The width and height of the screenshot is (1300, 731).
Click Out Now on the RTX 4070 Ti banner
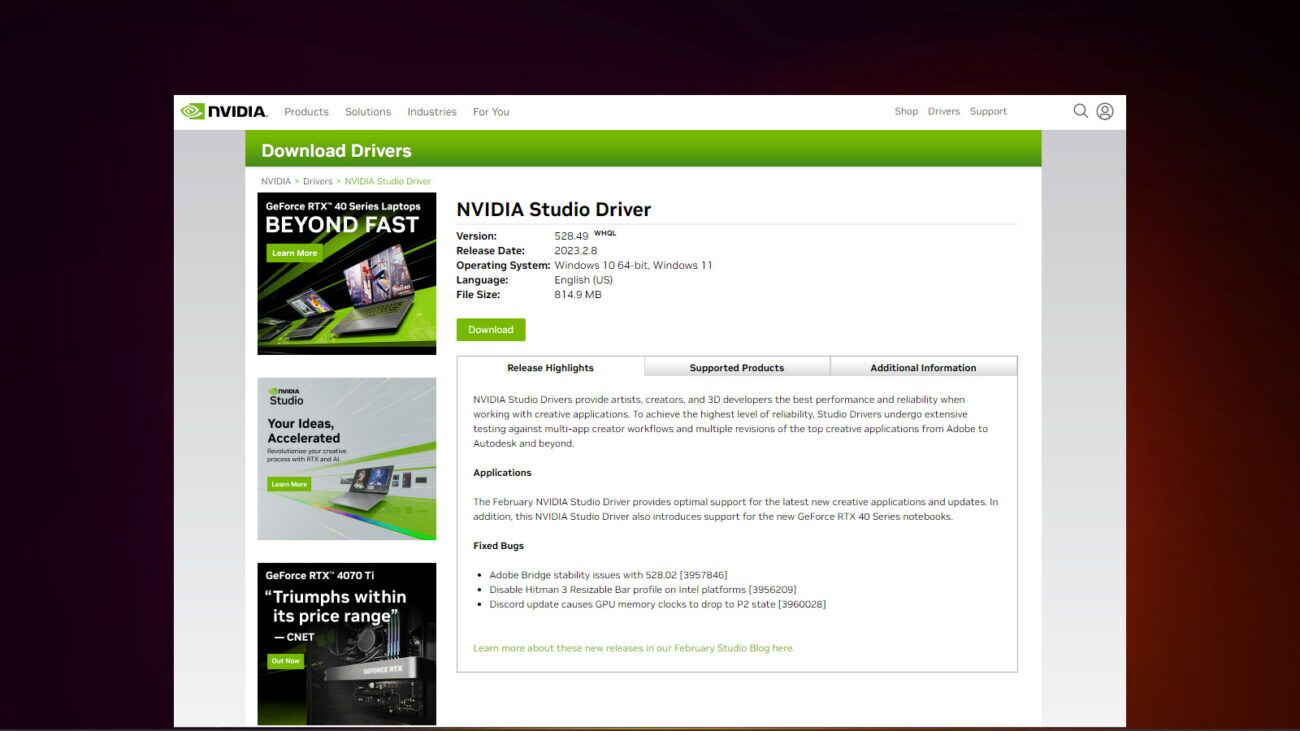[x=286, y=660]
